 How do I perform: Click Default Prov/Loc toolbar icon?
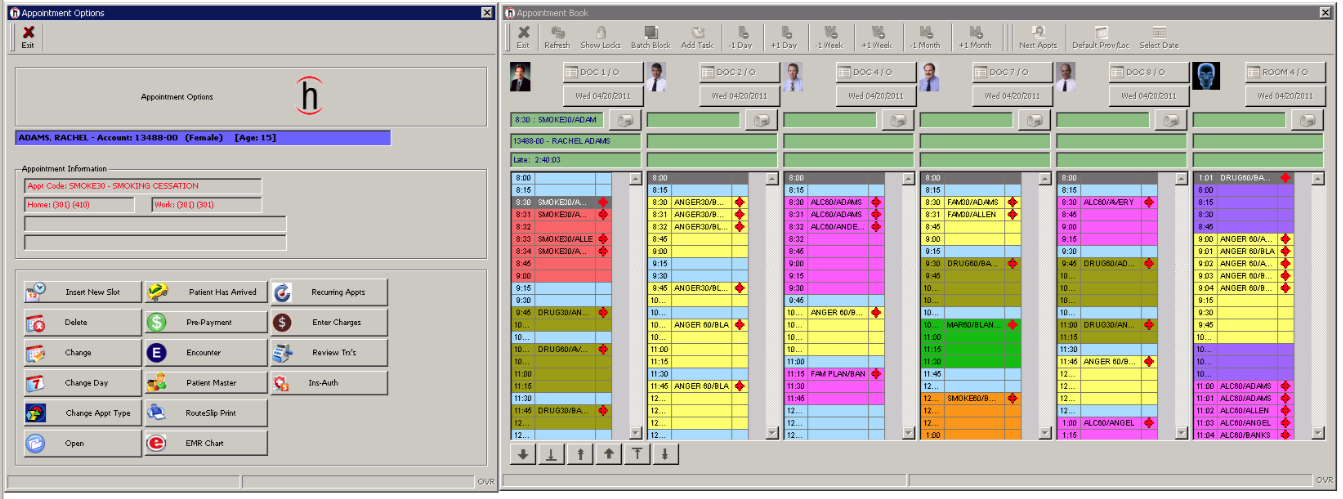tap(1099, 37)
